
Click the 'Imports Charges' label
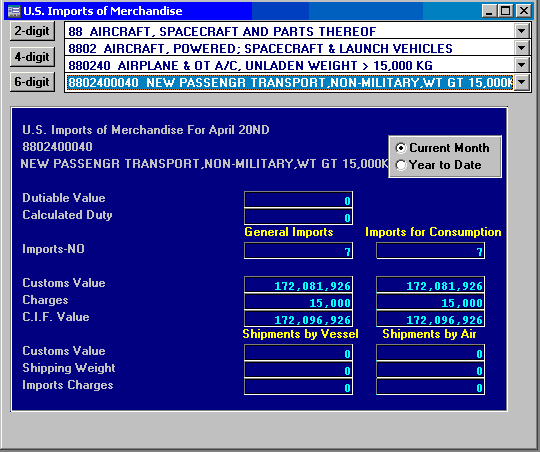click(68, 385)
